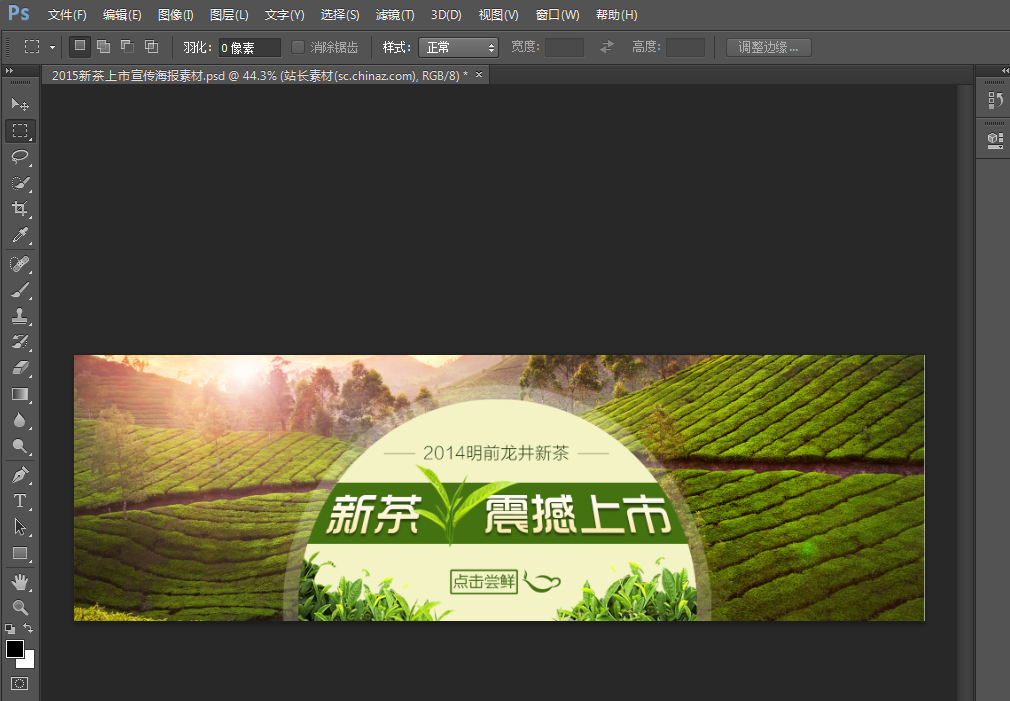Open the marquee tool preset picker arrow

pos(53,48)
